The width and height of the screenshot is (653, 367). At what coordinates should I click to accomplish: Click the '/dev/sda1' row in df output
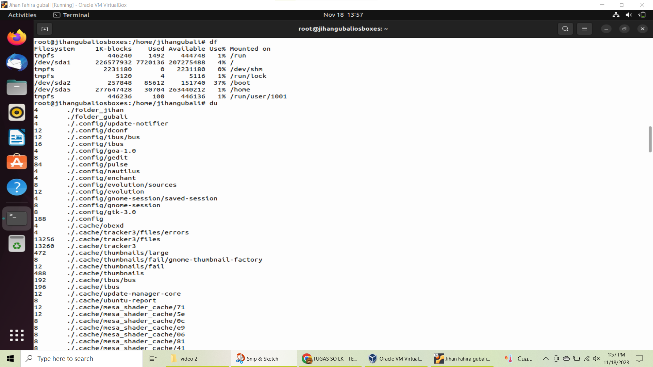134,62
